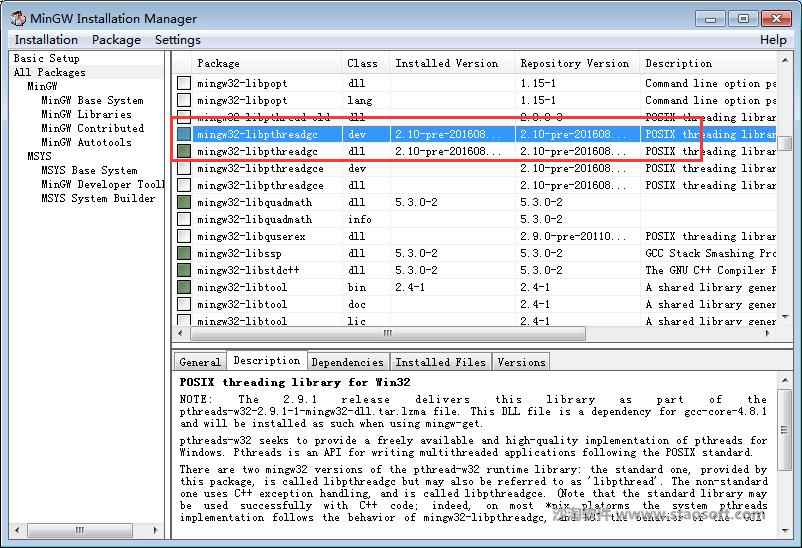Screen dimensions: 802x548
Task: Sort by the Package column header
Action: [x=218, y=63]
